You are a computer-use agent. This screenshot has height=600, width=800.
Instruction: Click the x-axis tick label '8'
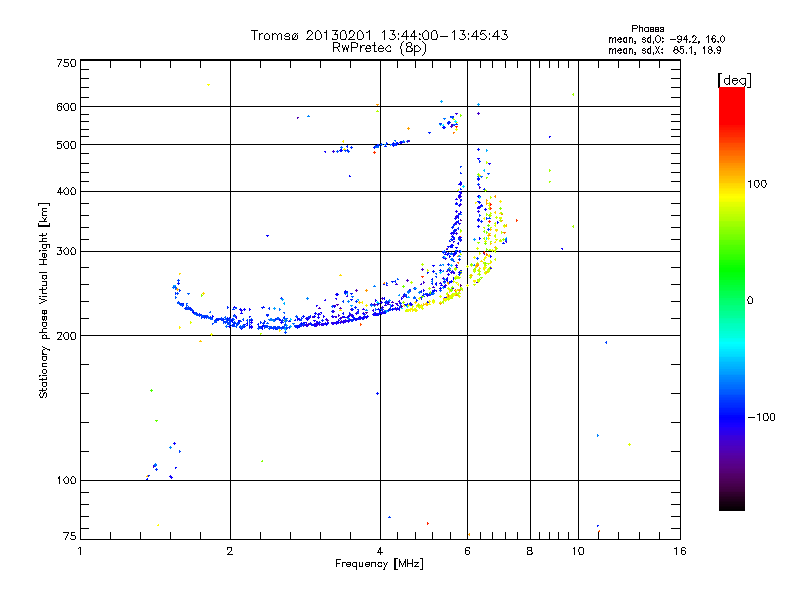(x=530, y=551)
